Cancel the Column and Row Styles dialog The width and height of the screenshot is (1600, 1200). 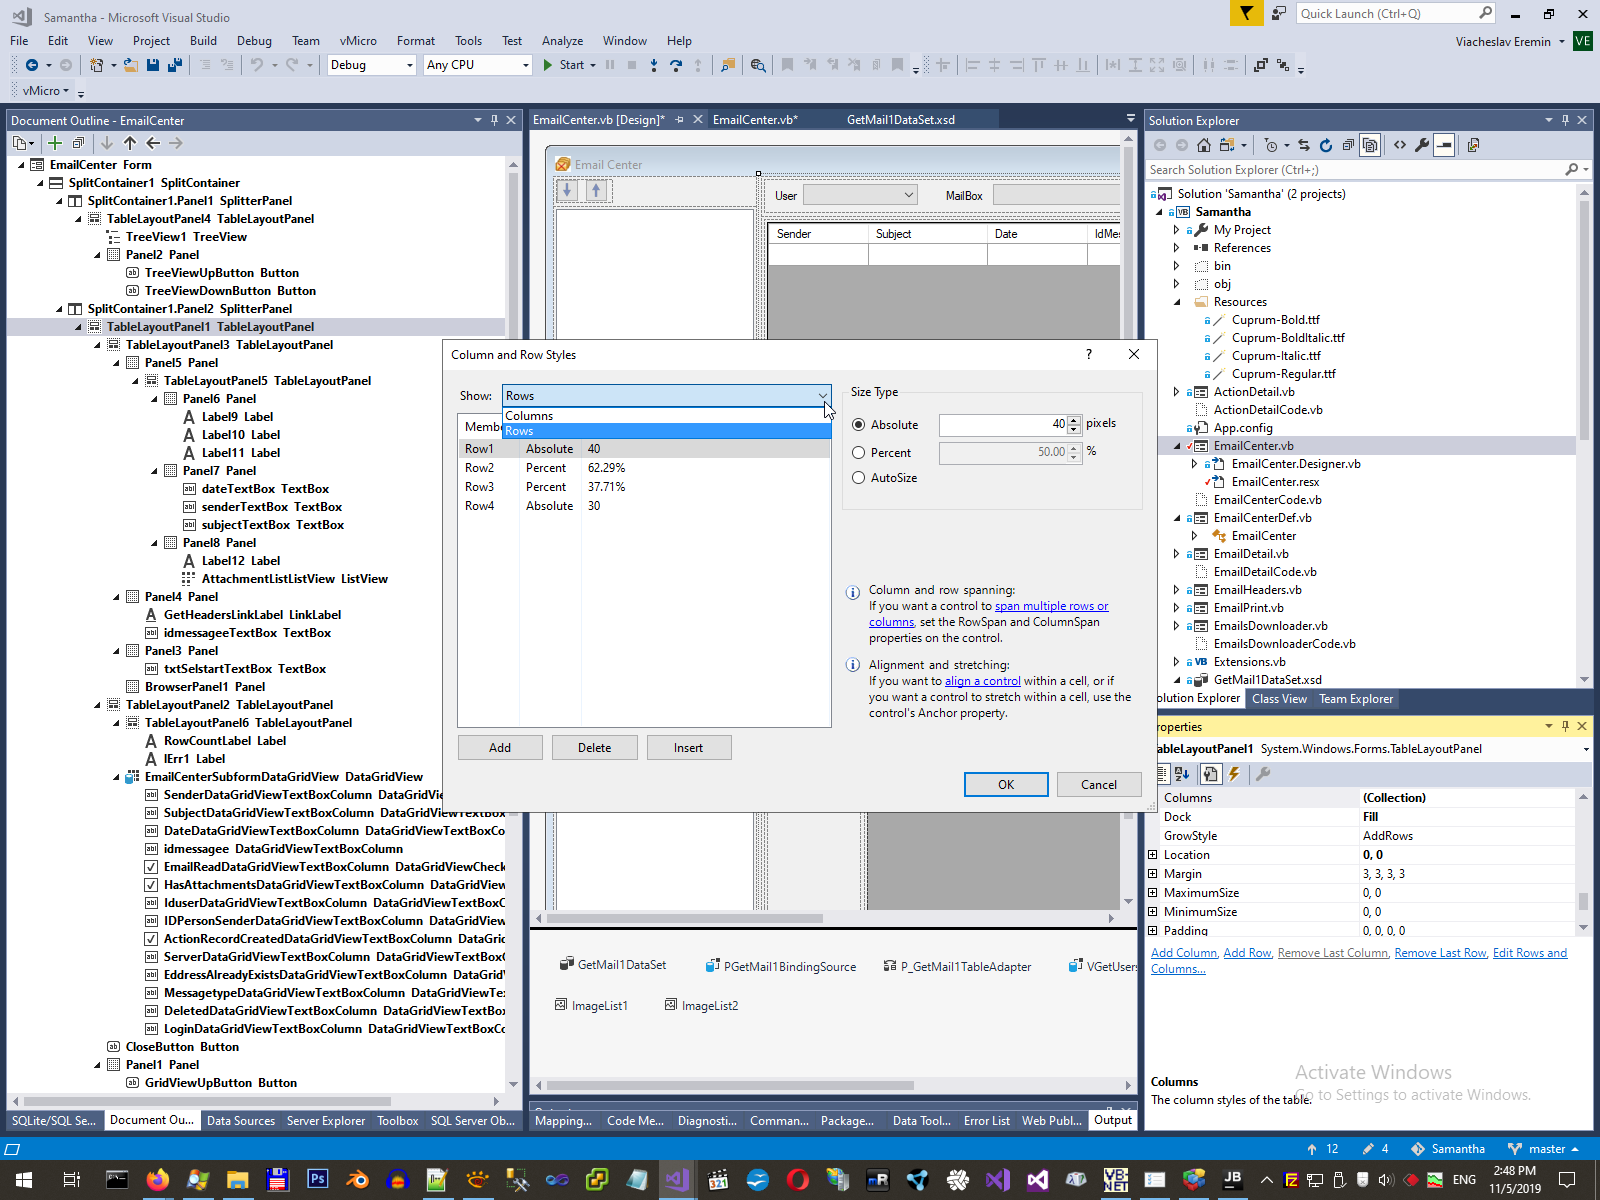pos(1099,785)
